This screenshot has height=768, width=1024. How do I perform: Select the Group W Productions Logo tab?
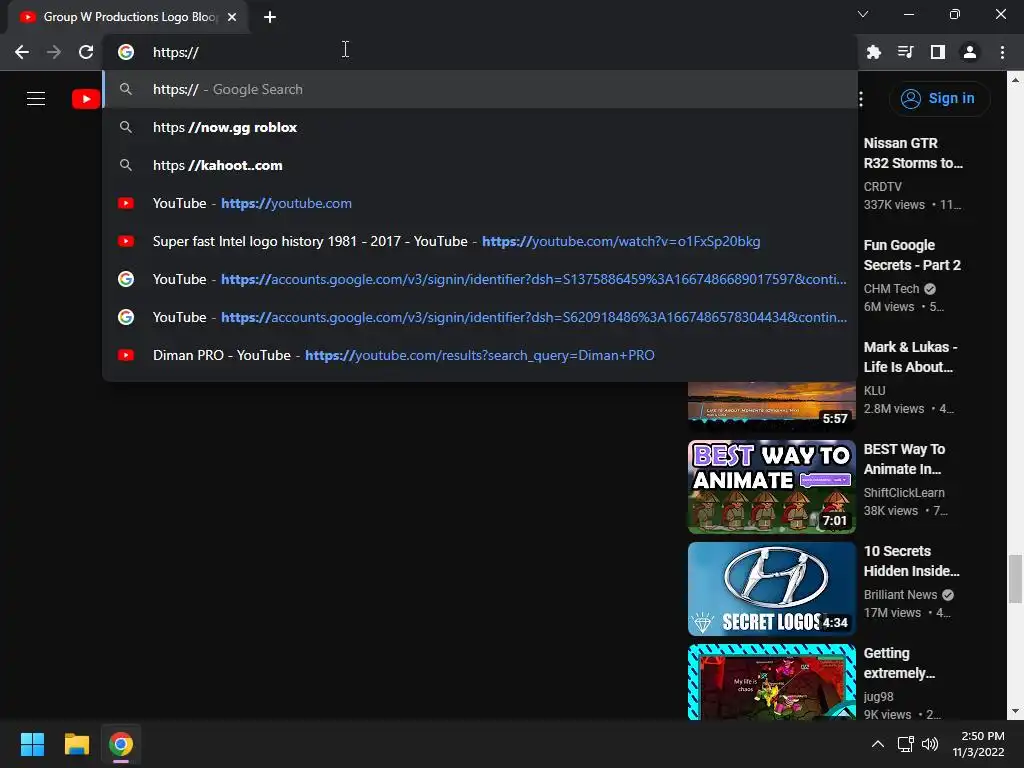(128, 17)
